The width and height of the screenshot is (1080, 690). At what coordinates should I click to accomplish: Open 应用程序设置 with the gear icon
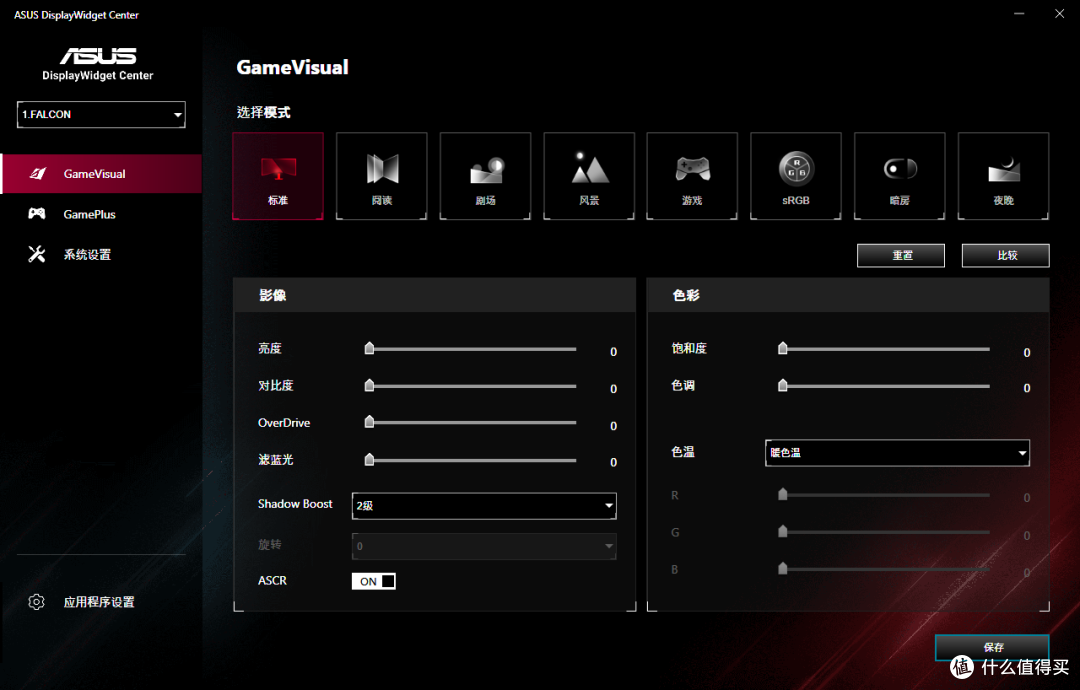tap(81, 602)
